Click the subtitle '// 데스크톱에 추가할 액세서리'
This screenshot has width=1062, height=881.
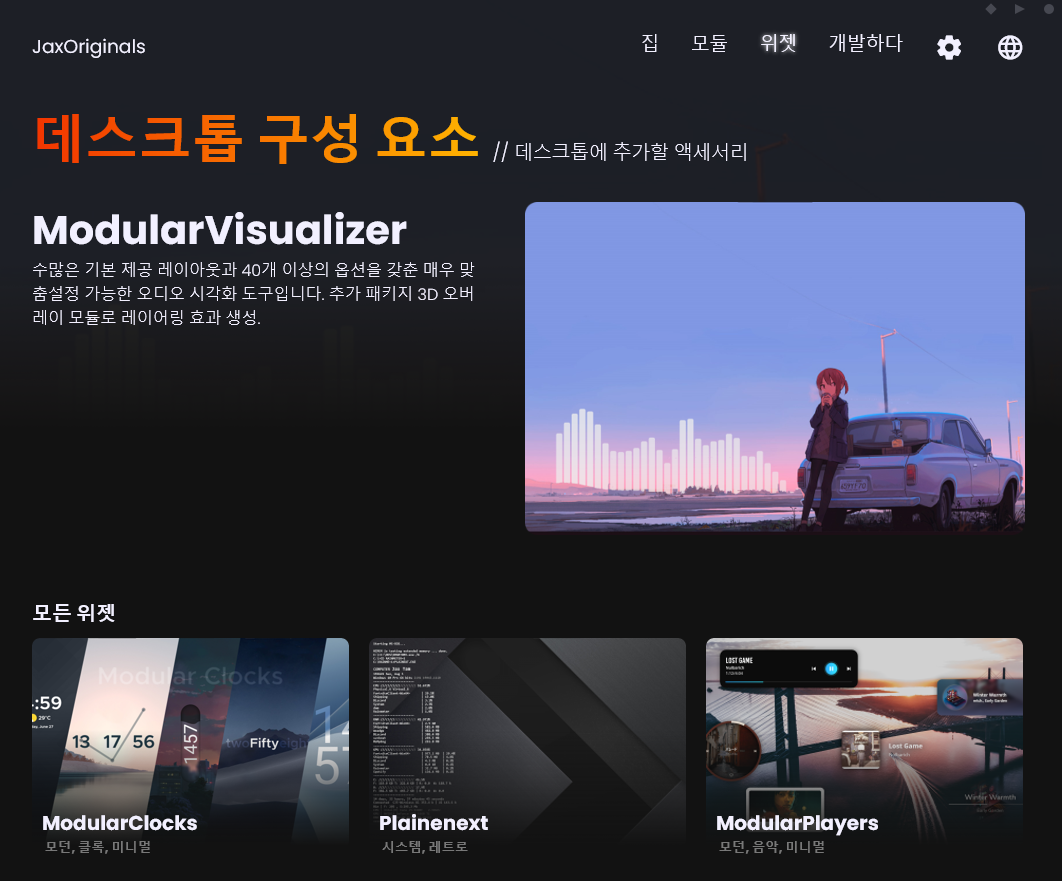[620, 152]
